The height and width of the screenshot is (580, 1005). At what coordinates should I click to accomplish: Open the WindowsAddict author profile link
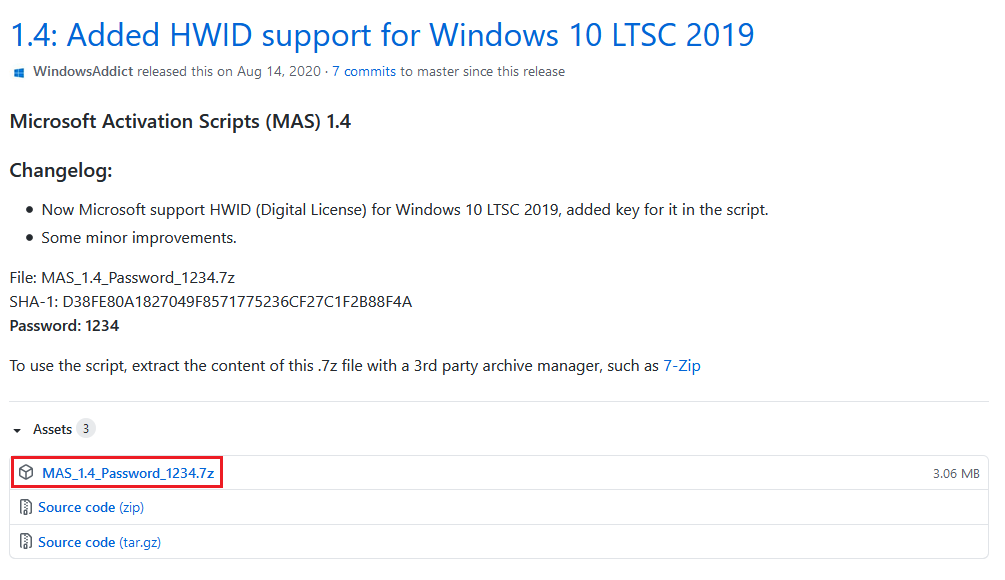84,72
